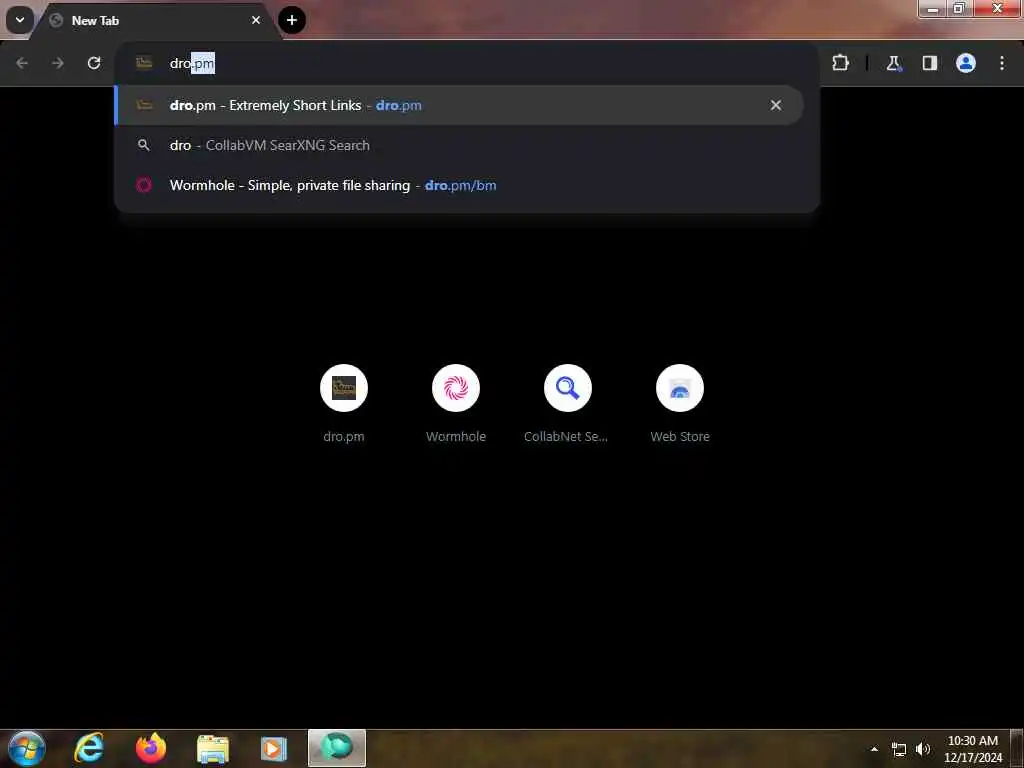The height and width of the screenshot is (768, 1024).
Task: Choose dro.pm Extremely Short Links suggestion
Action: [458, 105]
